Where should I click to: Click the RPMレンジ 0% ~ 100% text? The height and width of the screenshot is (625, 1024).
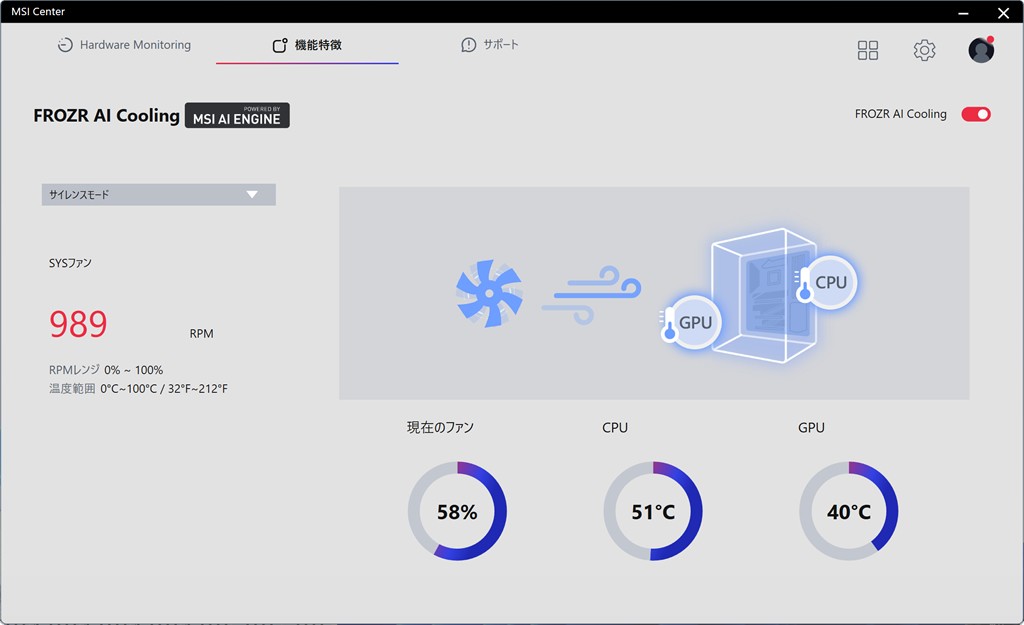106,370
